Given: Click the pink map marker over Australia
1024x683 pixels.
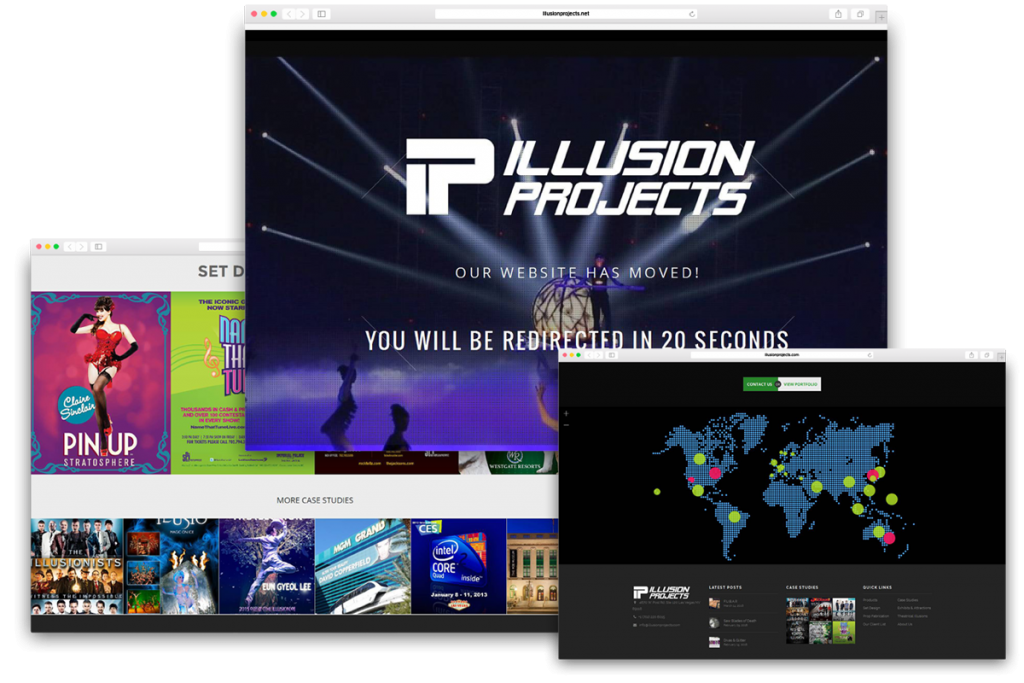Looking at the screenshot, I should pos(888,539).
